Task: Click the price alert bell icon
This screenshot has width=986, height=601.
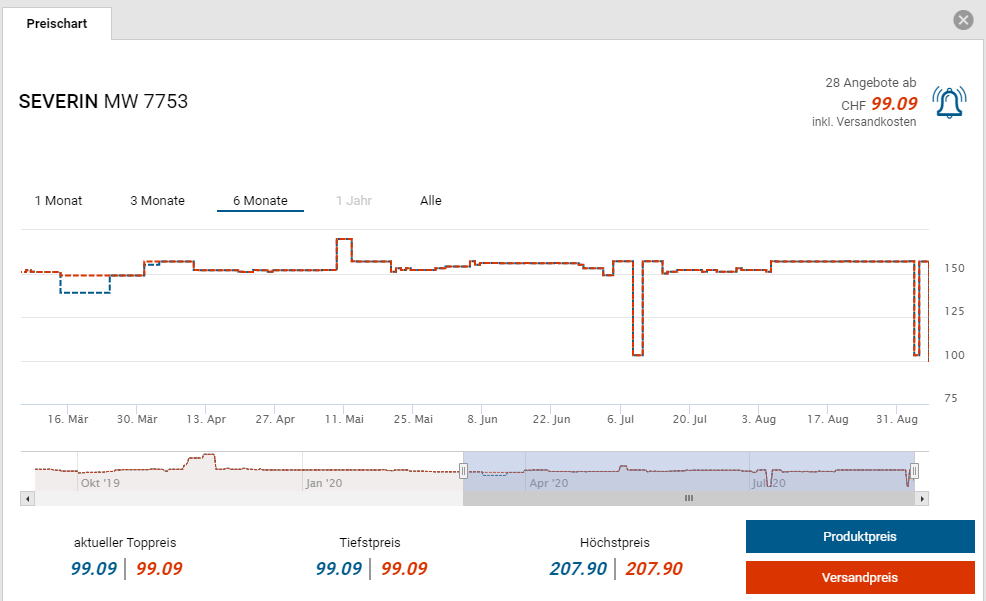Action: pyautogui.click(x=949, y=102)
